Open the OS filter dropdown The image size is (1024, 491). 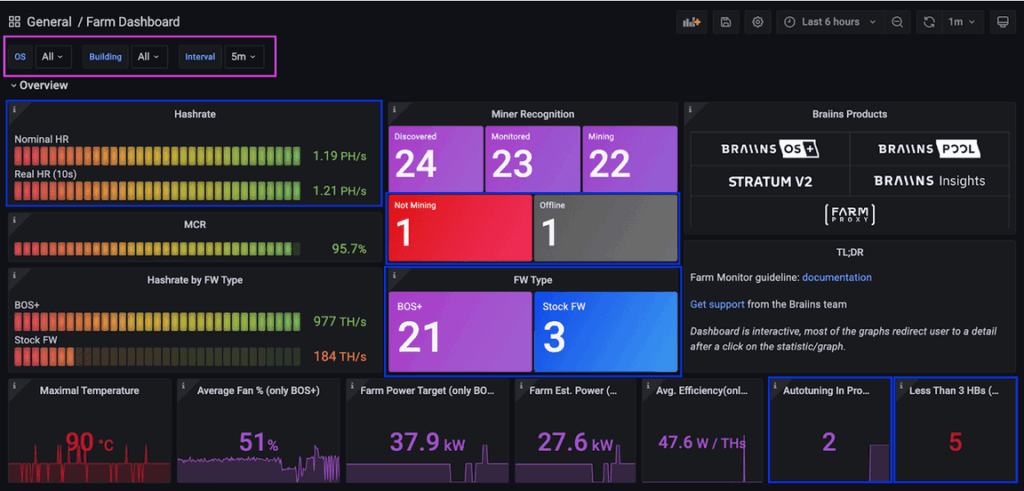[x=53, y=57]
